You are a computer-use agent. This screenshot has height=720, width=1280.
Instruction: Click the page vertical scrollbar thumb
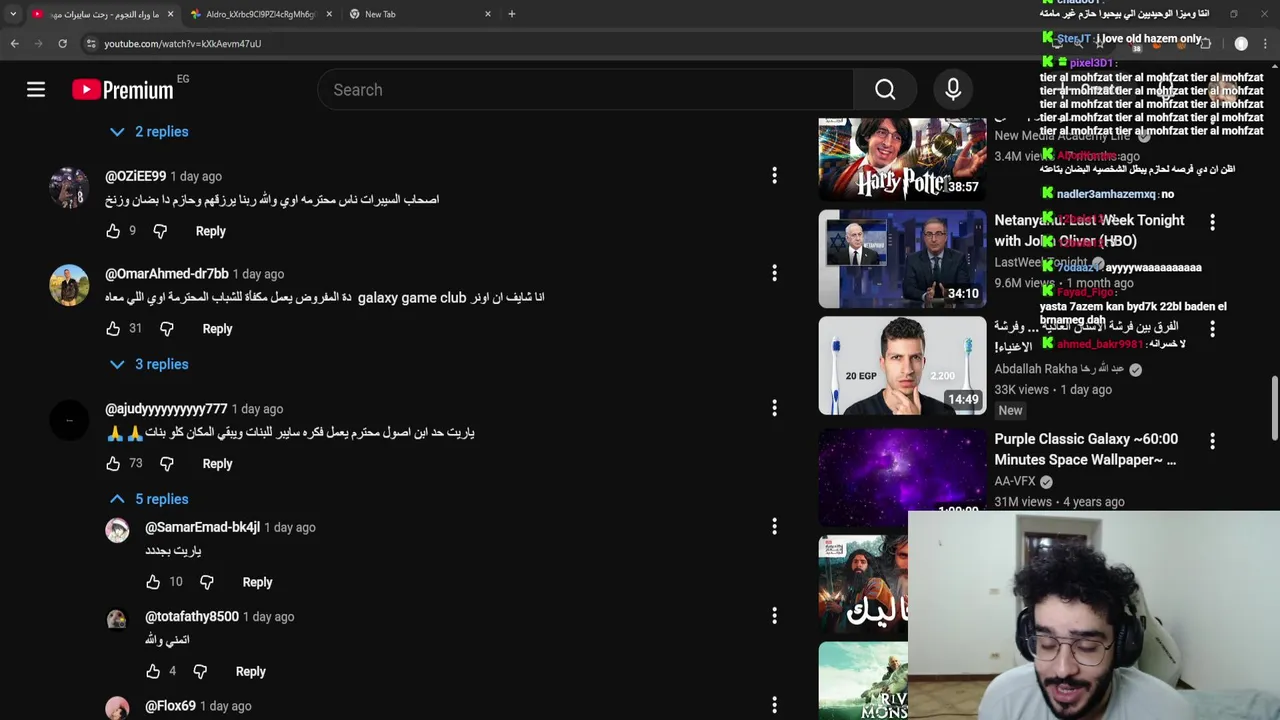point(1274,407)
